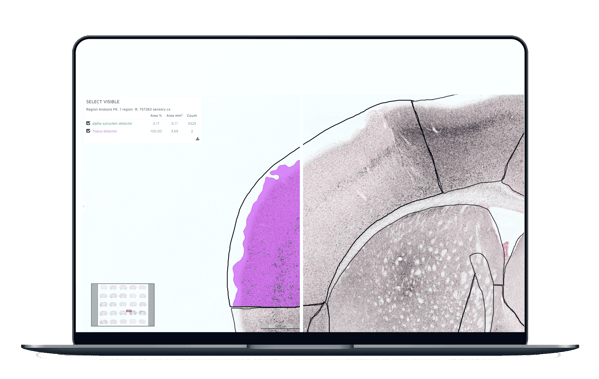
Task: Click the alpha-synuclein detector label
Action: click(112, 123)
